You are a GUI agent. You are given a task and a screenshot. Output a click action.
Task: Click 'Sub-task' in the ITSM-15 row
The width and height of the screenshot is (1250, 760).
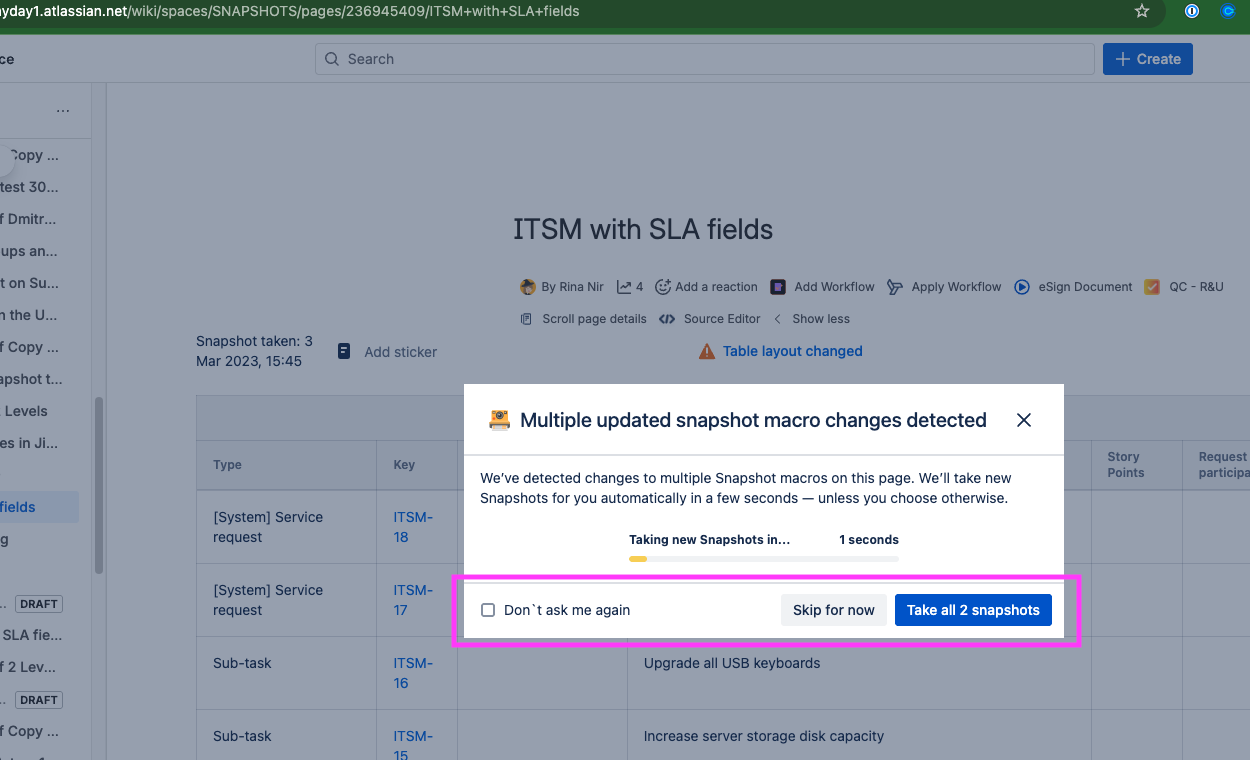point(242,736)
